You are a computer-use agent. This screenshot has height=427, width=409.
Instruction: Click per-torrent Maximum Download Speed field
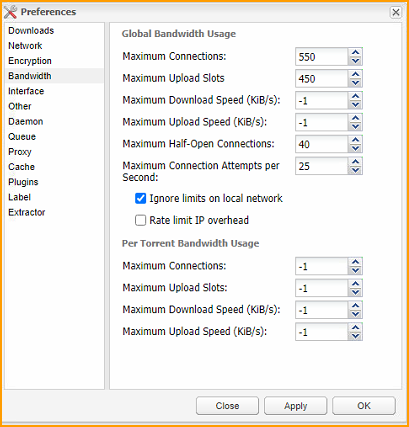322,310
